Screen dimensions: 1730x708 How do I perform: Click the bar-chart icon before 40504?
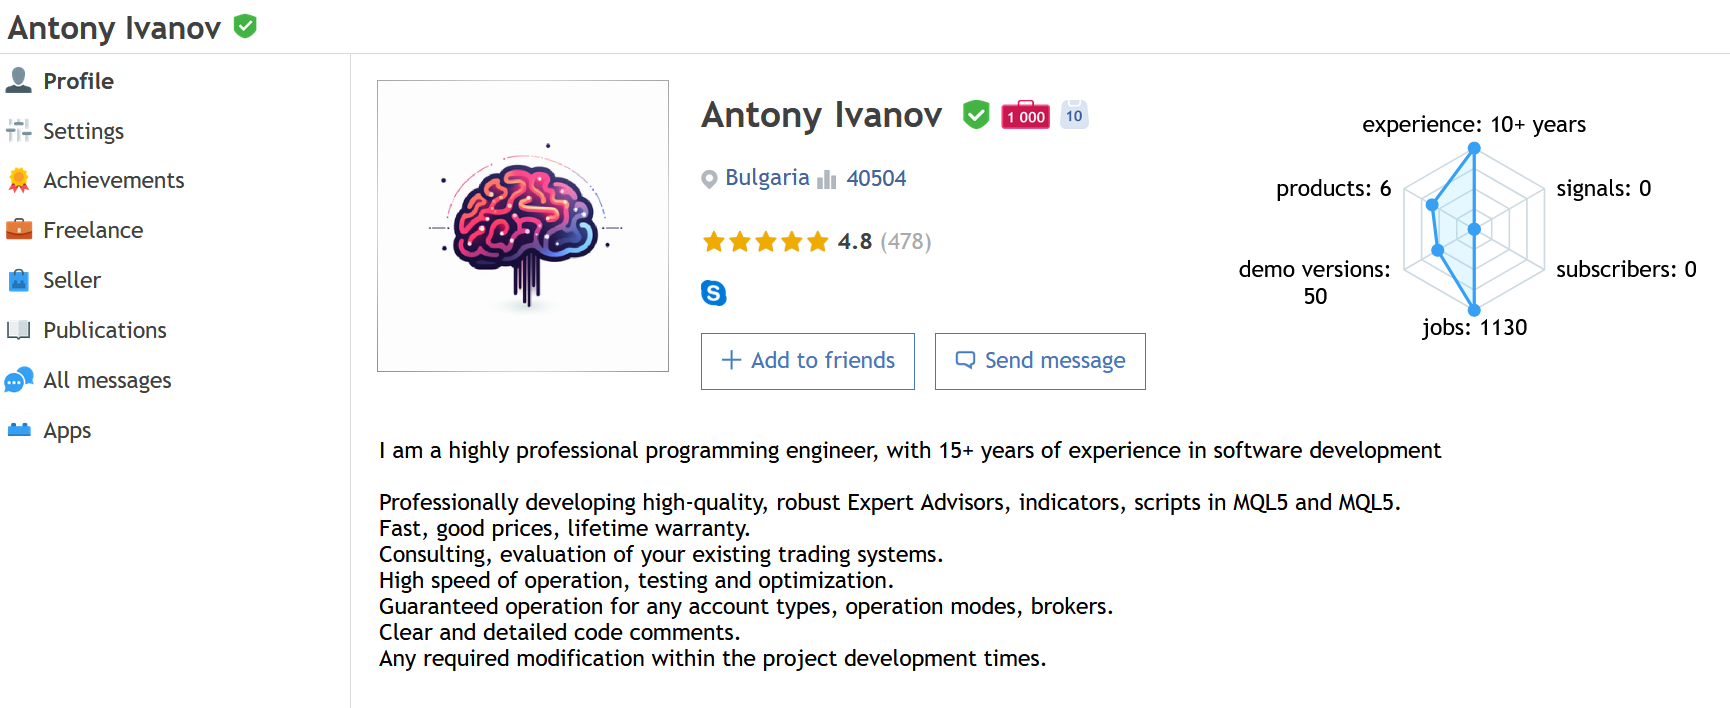827,178
